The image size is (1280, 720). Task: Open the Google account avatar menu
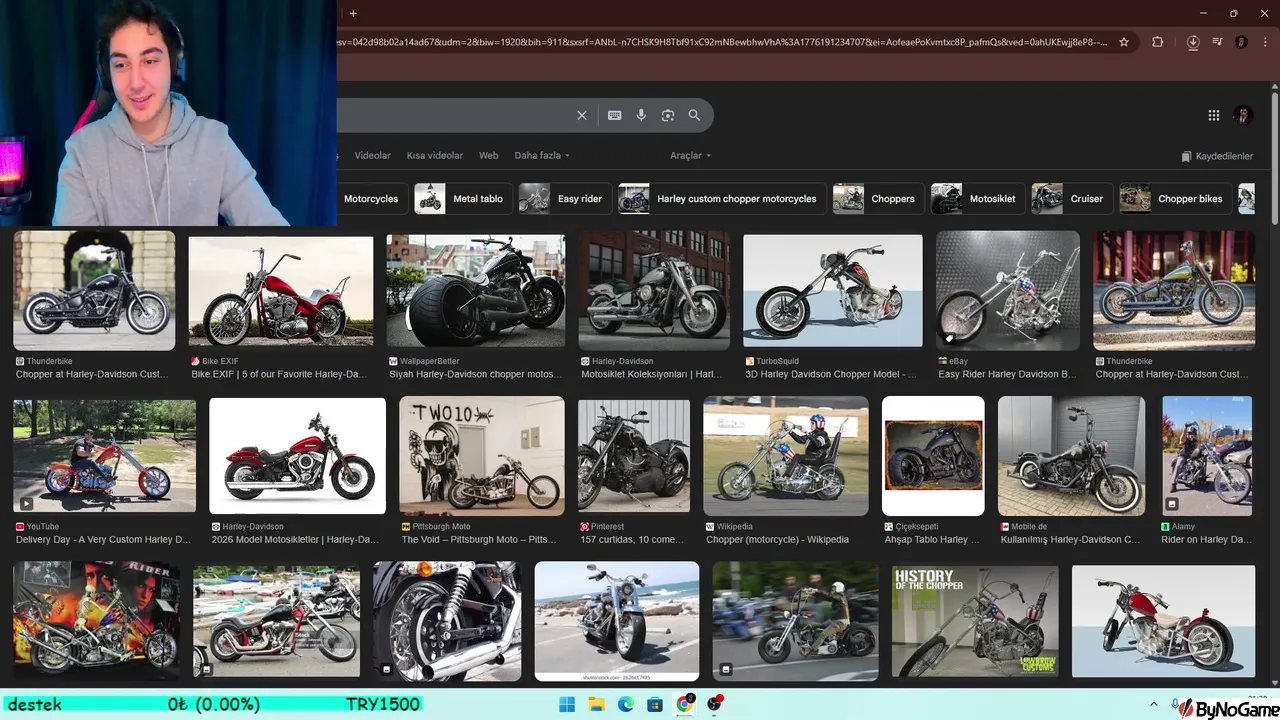(x=1243, y=115)
